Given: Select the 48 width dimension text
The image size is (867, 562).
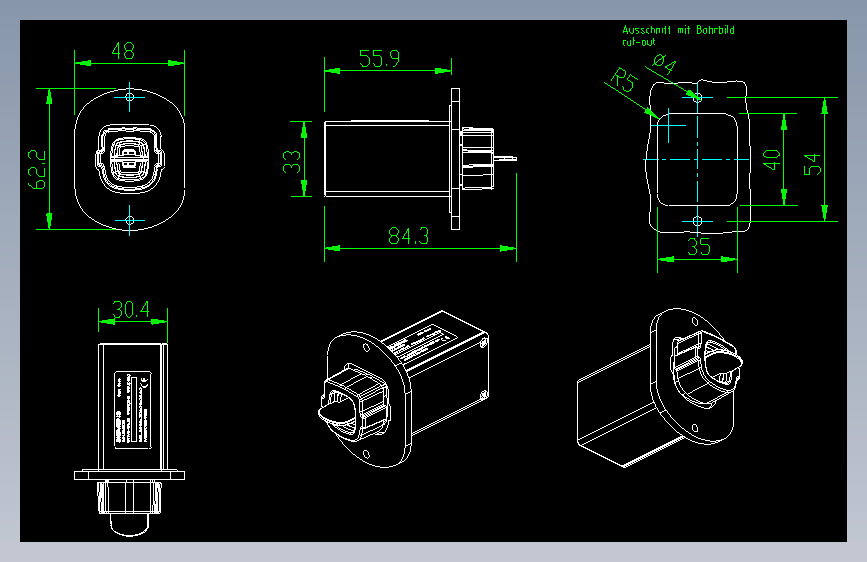Looking at the screenshot, I should 123,51.
